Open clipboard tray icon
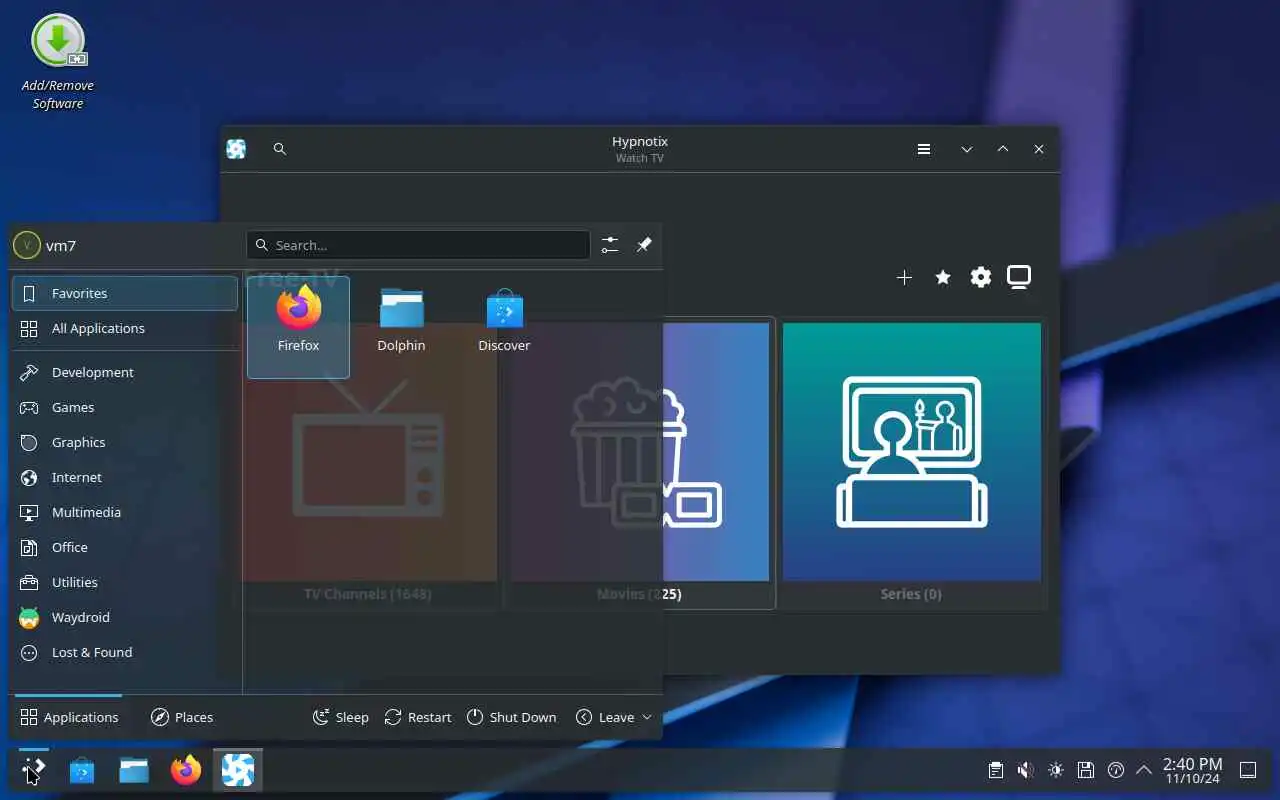 (x=995, y=770)
